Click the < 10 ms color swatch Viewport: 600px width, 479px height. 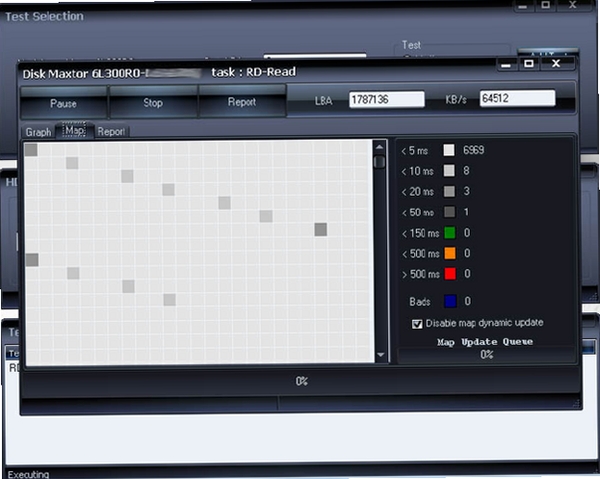(449, 171)
